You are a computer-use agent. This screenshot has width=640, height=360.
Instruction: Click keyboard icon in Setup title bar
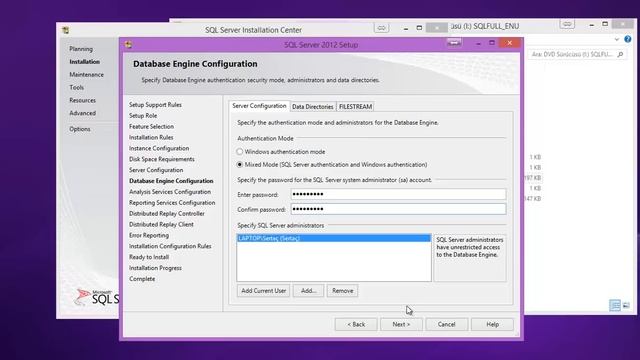click(x=454, y=42)
